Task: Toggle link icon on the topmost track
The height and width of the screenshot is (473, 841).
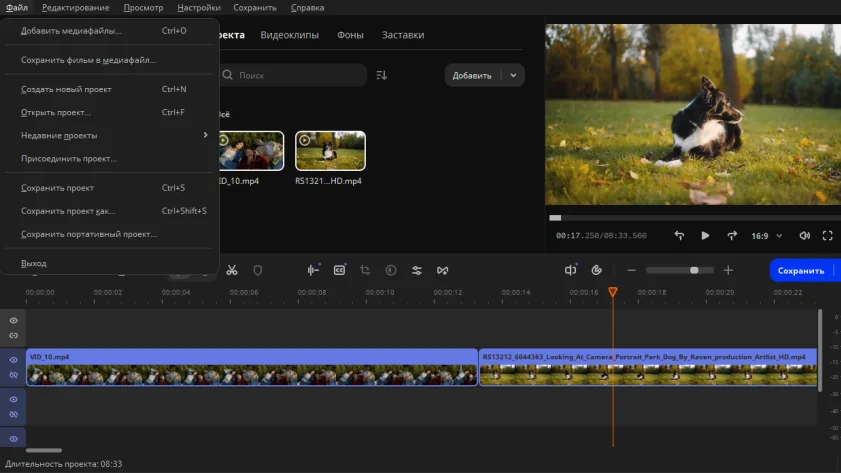Action: point(14,335)
